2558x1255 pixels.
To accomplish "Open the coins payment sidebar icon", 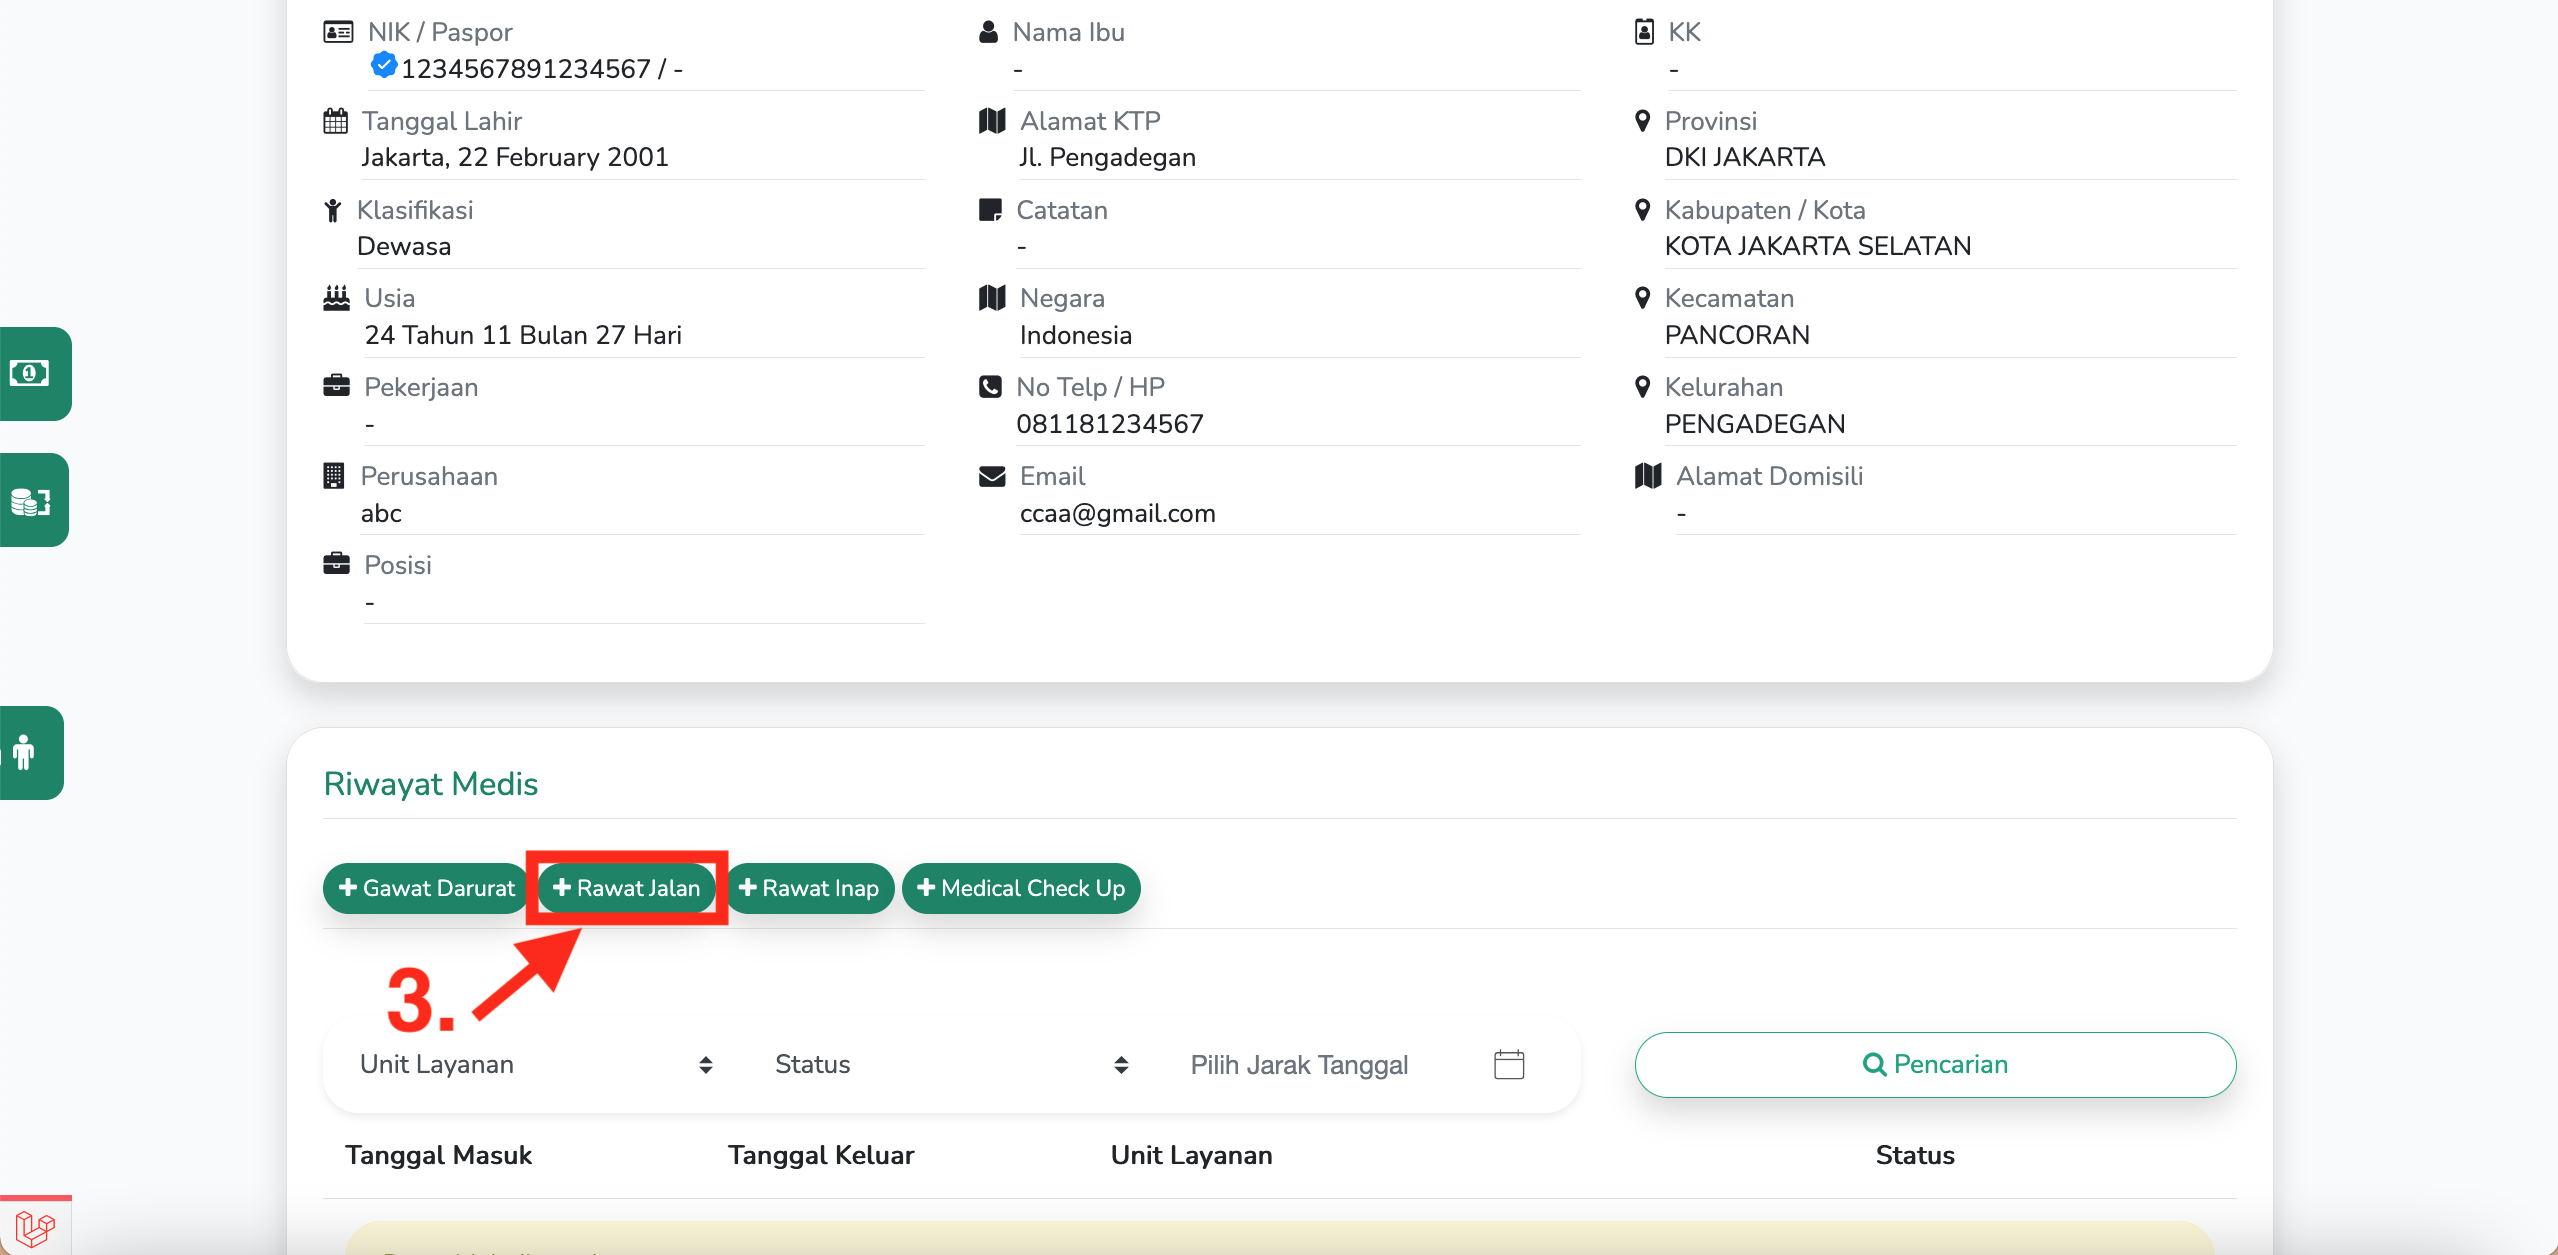I will tap(30, 501).
